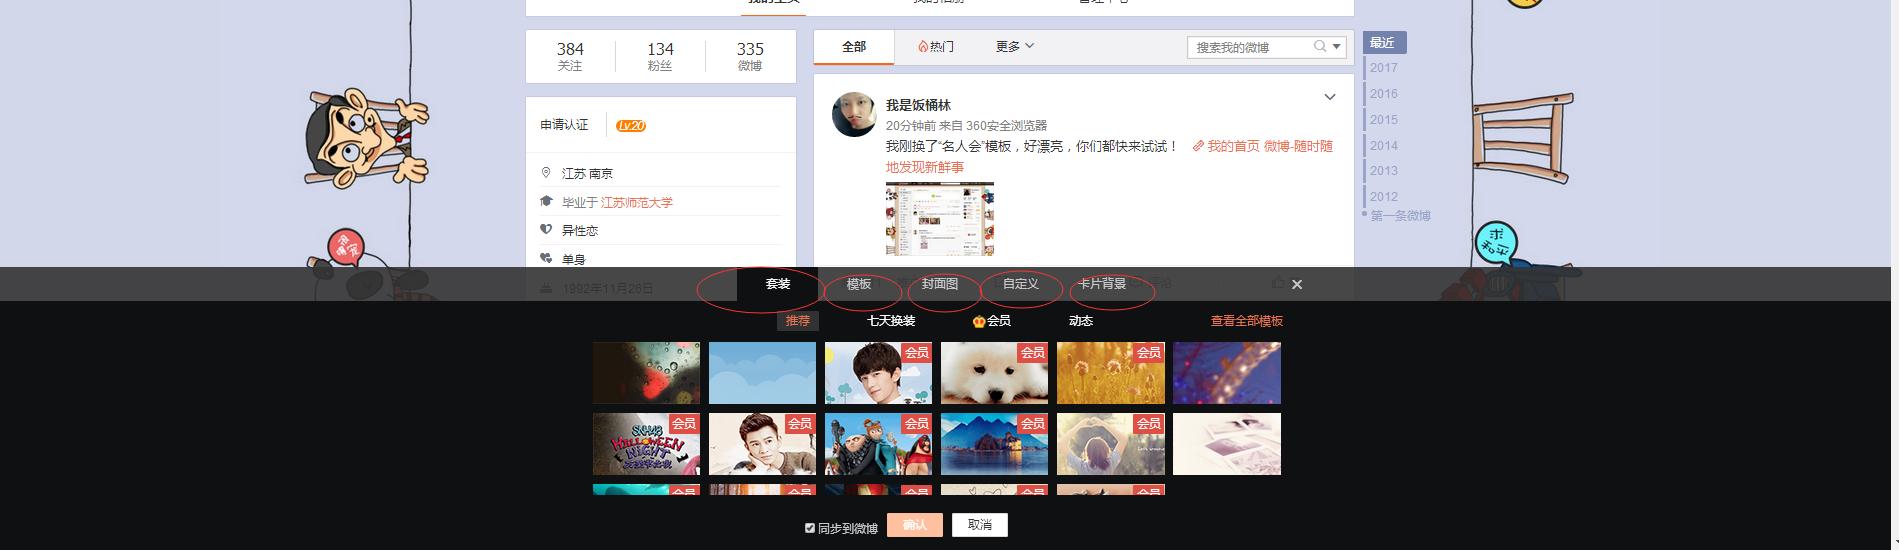Click the search magnifier icon in 搜索我的微博
The height and width of the screenshot is (550, 1899).
pos(1320,46)
